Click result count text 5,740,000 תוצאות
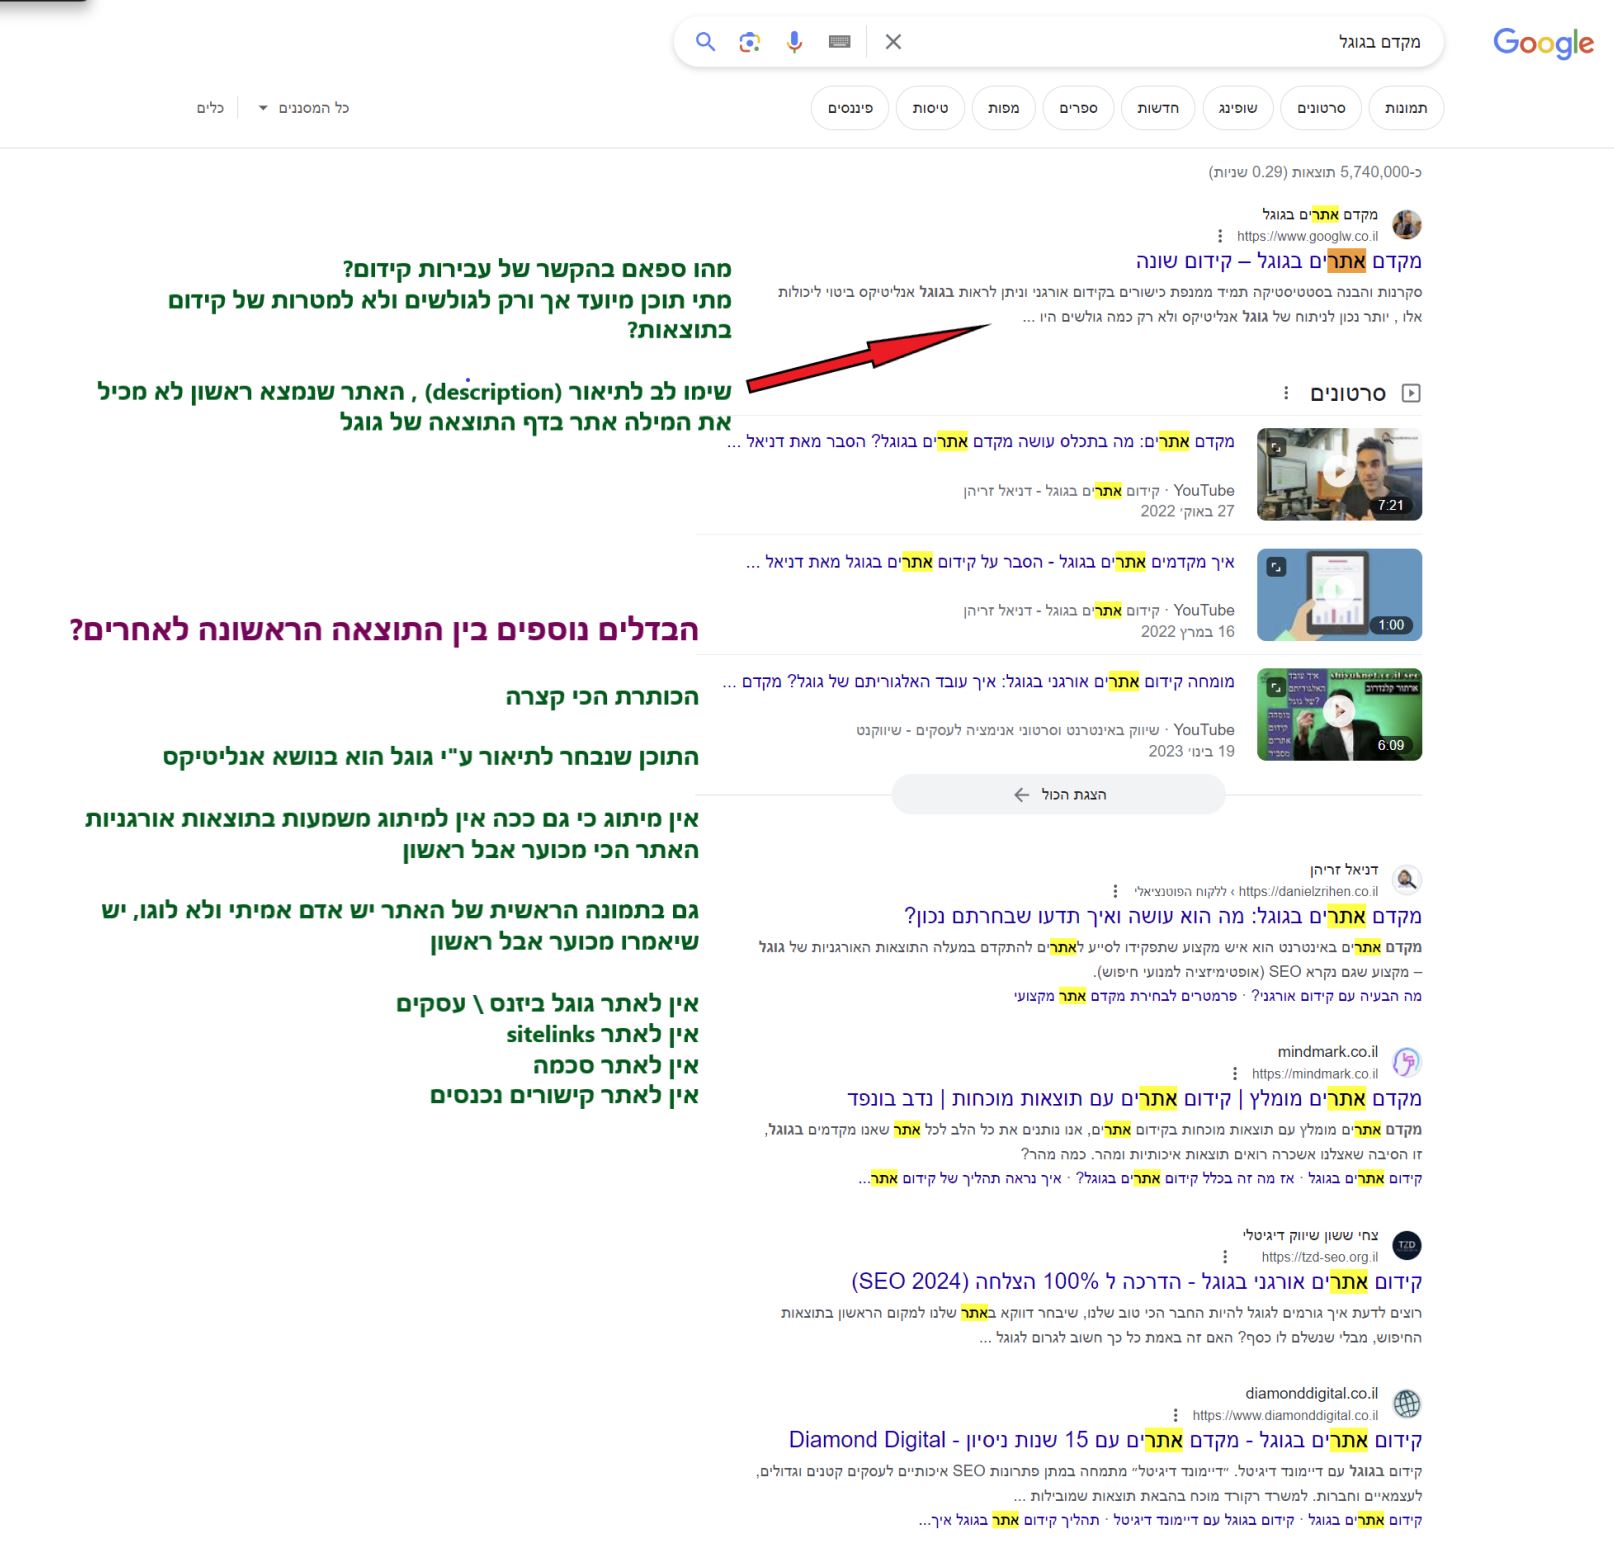Screen dimensions: 1614x1556 (1315, 172)
